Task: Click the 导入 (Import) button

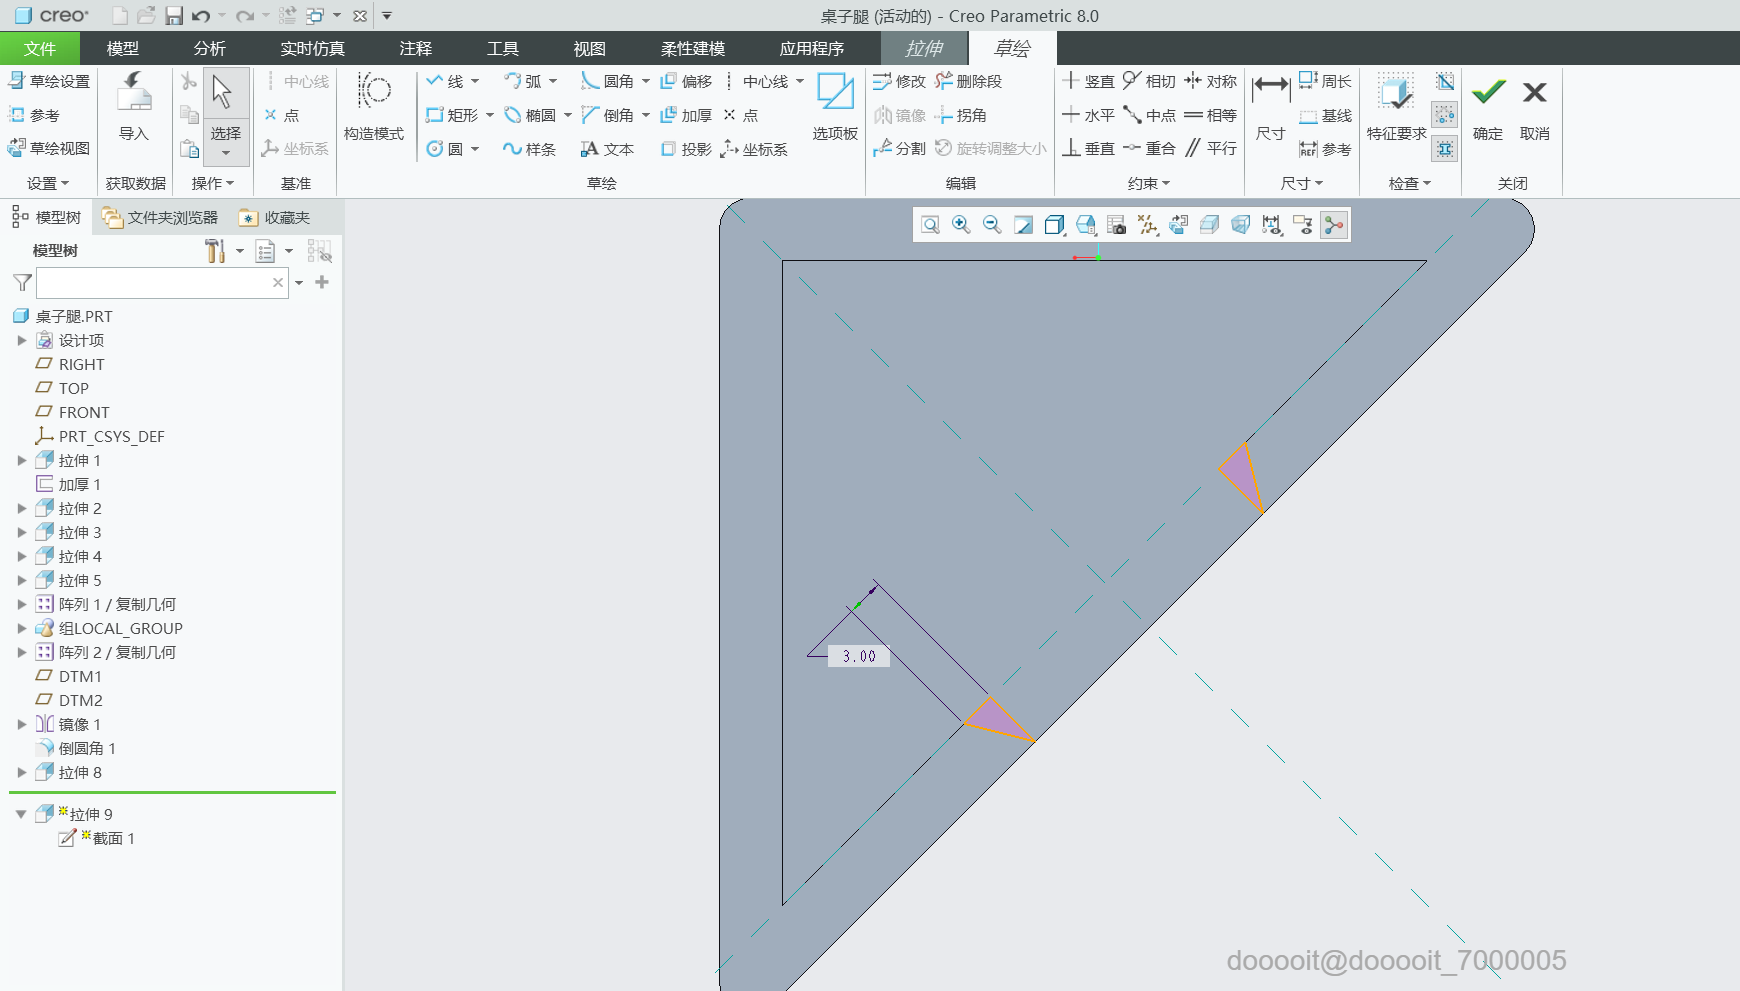Action: pyautogui.click(x=134, y=107)
